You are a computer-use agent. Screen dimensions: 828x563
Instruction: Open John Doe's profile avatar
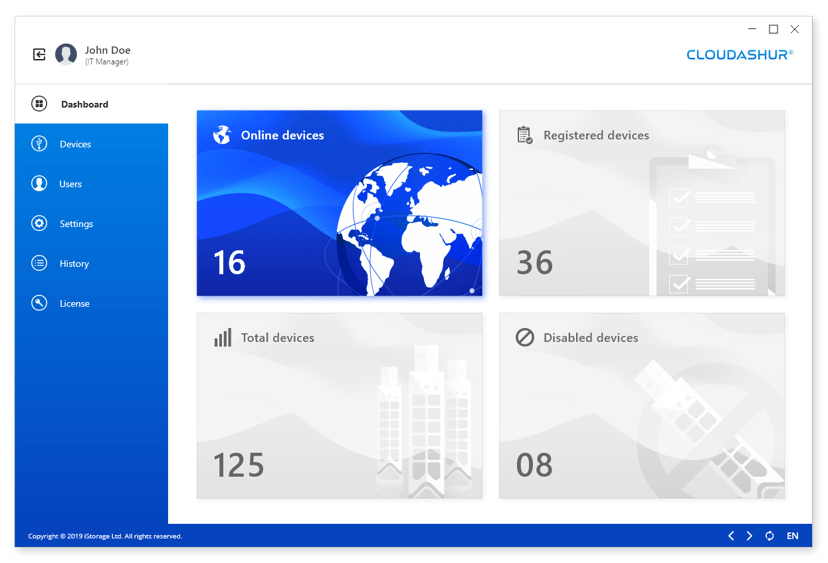pos(66,55)
